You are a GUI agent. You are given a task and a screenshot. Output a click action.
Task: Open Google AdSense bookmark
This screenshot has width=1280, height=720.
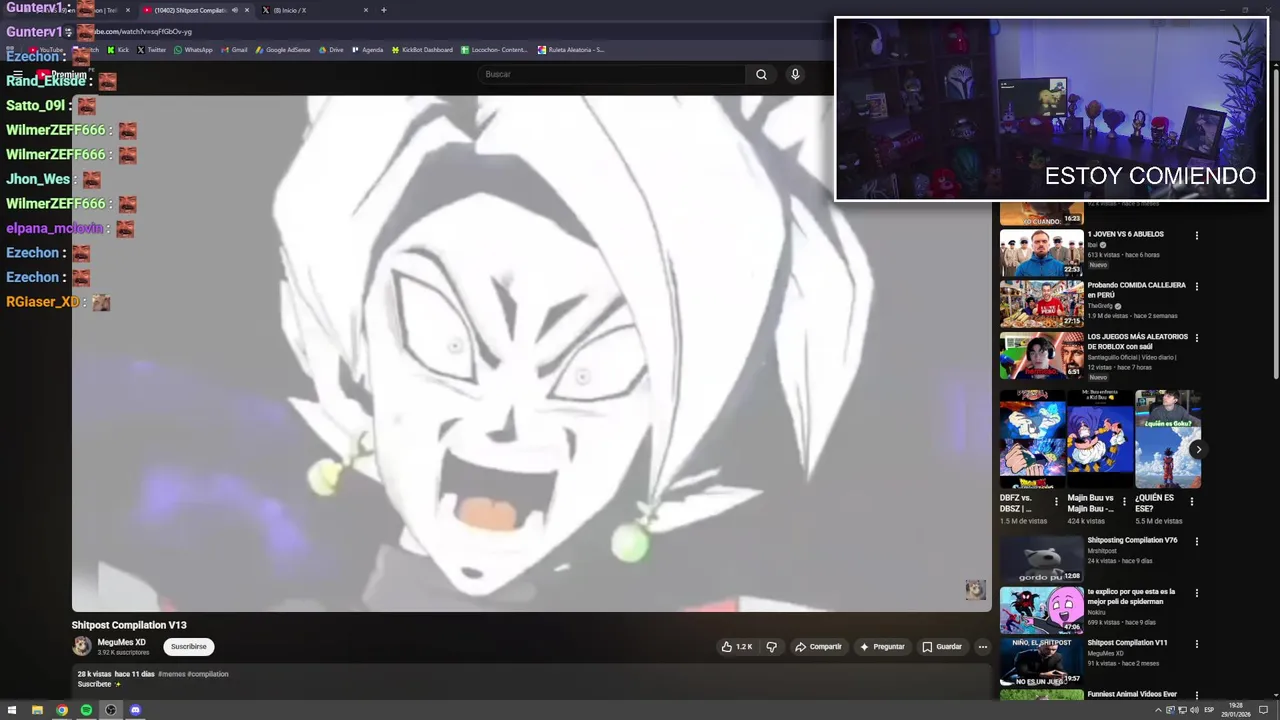(283, 49)
